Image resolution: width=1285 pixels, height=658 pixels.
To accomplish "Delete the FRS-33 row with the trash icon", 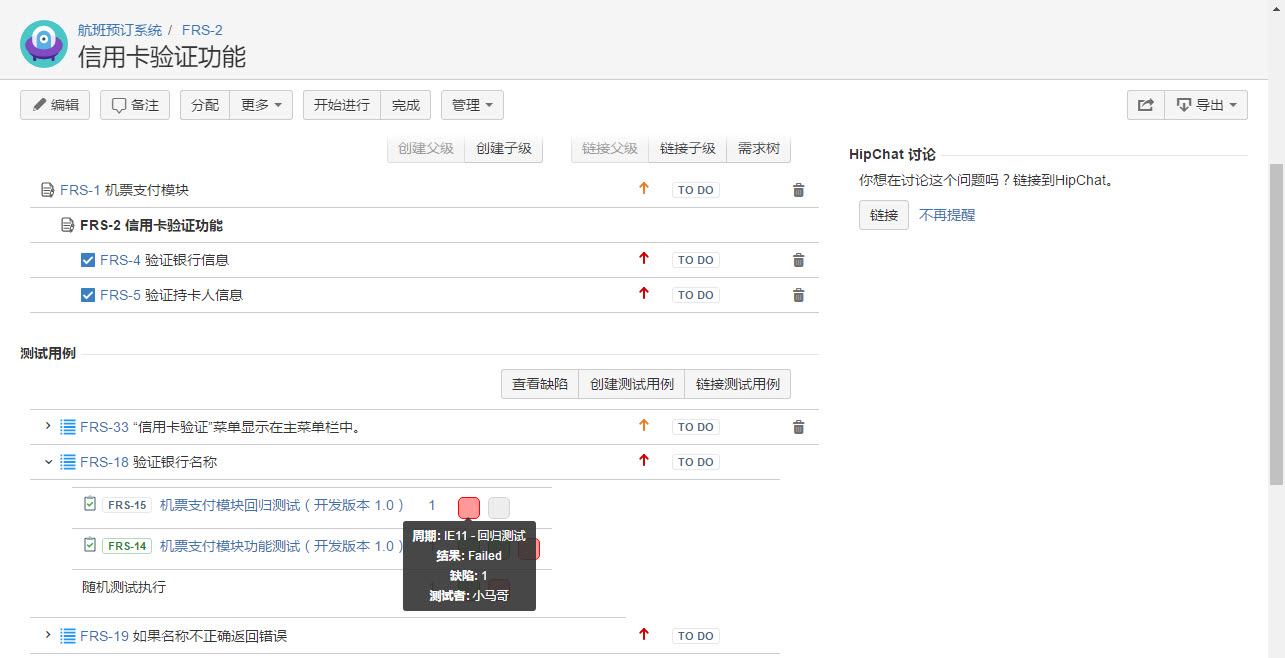I will pos(798,427).
